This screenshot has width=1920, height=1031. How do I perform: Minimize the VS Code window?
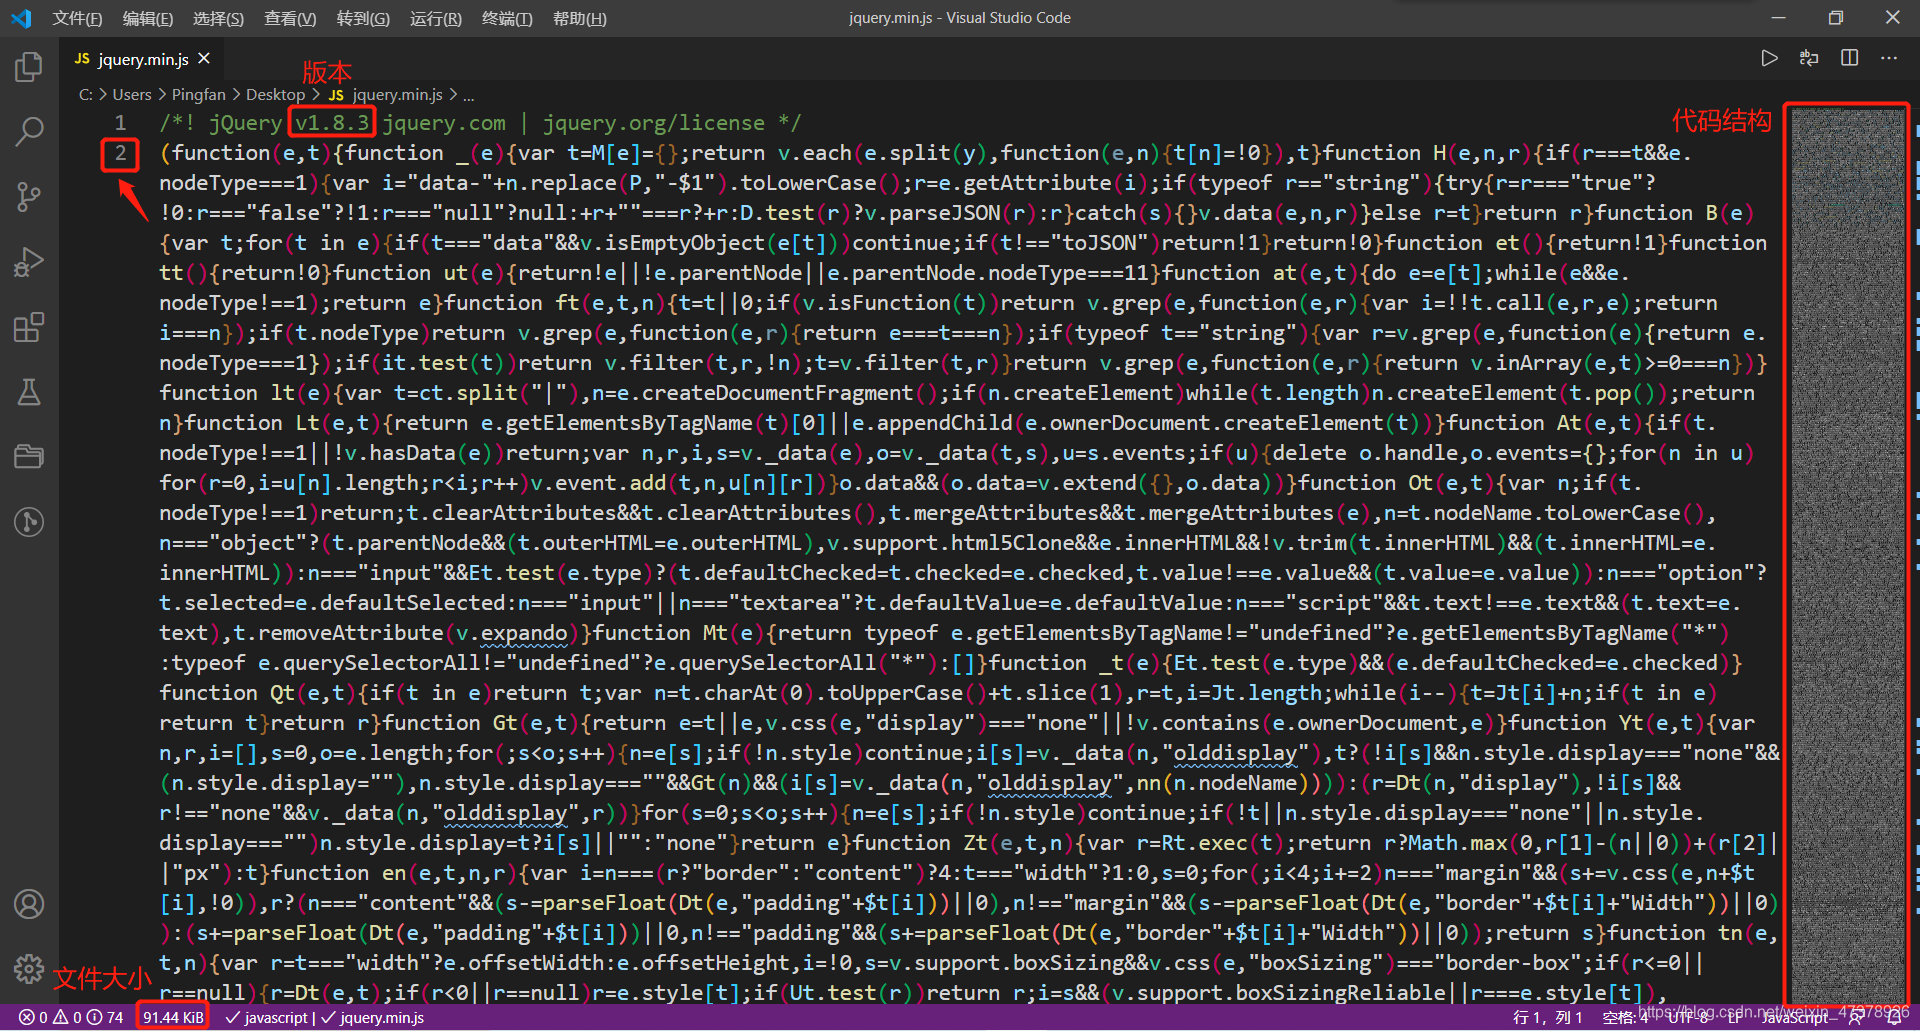pyautogui.click(x=1777, y=18)
